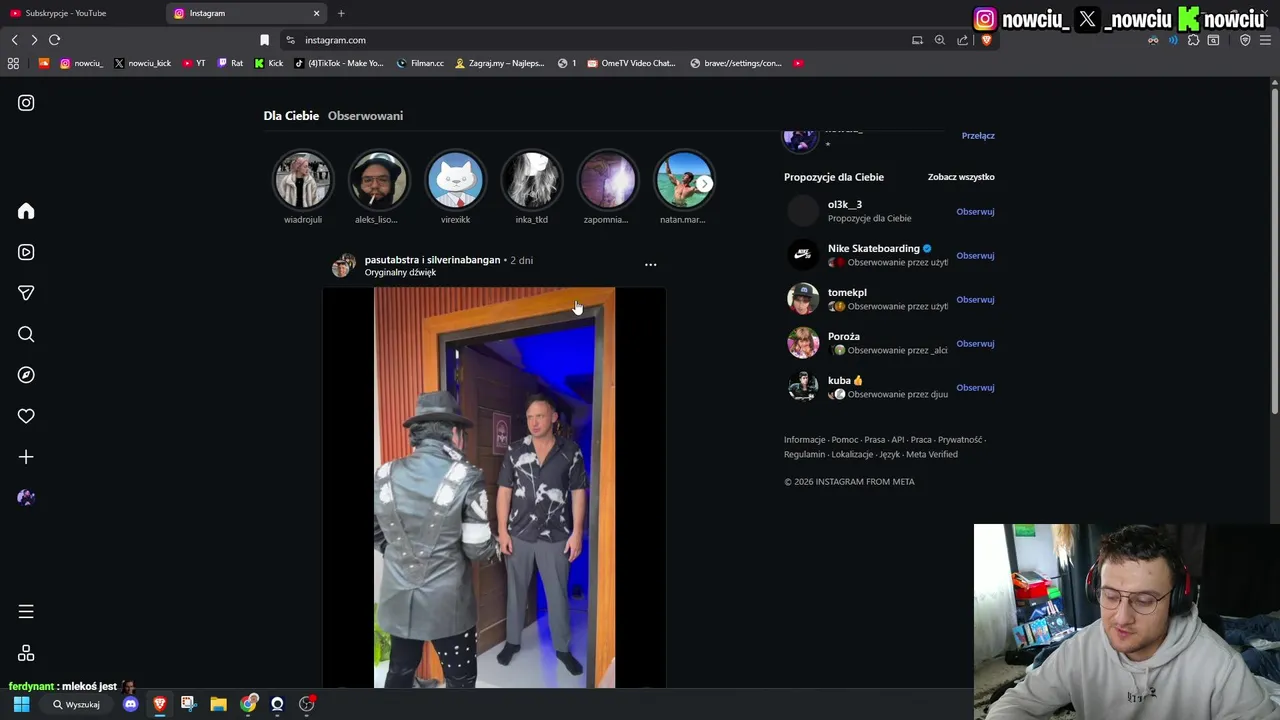Screen dimensions: 1280x720
Task: Open Search magnifier in Instagram sidebar
Action: click(x=26, y=334)
